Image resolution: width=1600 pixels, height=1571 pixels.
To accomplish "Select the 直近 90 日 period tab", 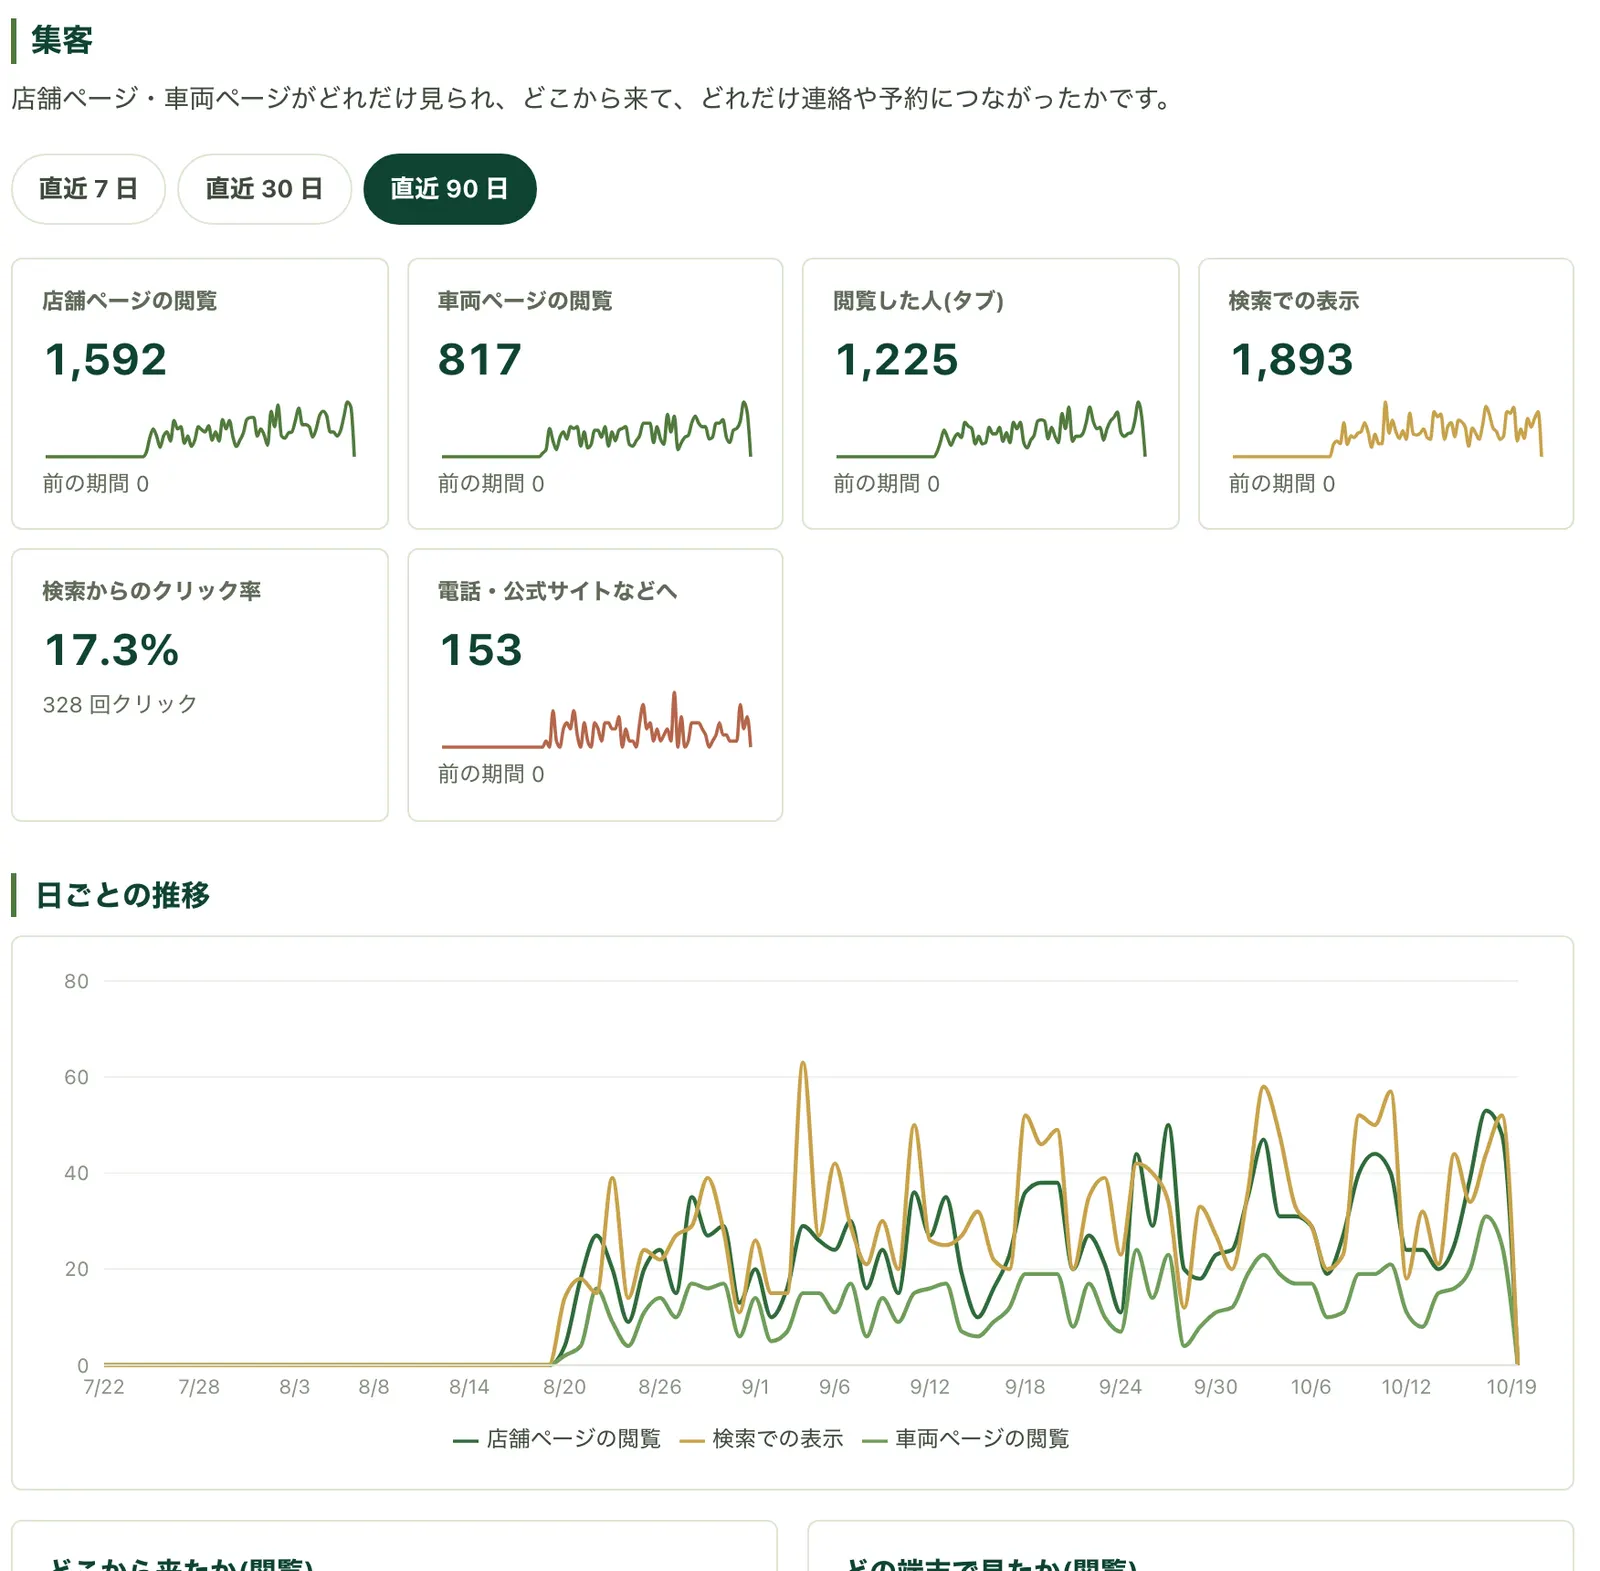I will pos(449,189).
